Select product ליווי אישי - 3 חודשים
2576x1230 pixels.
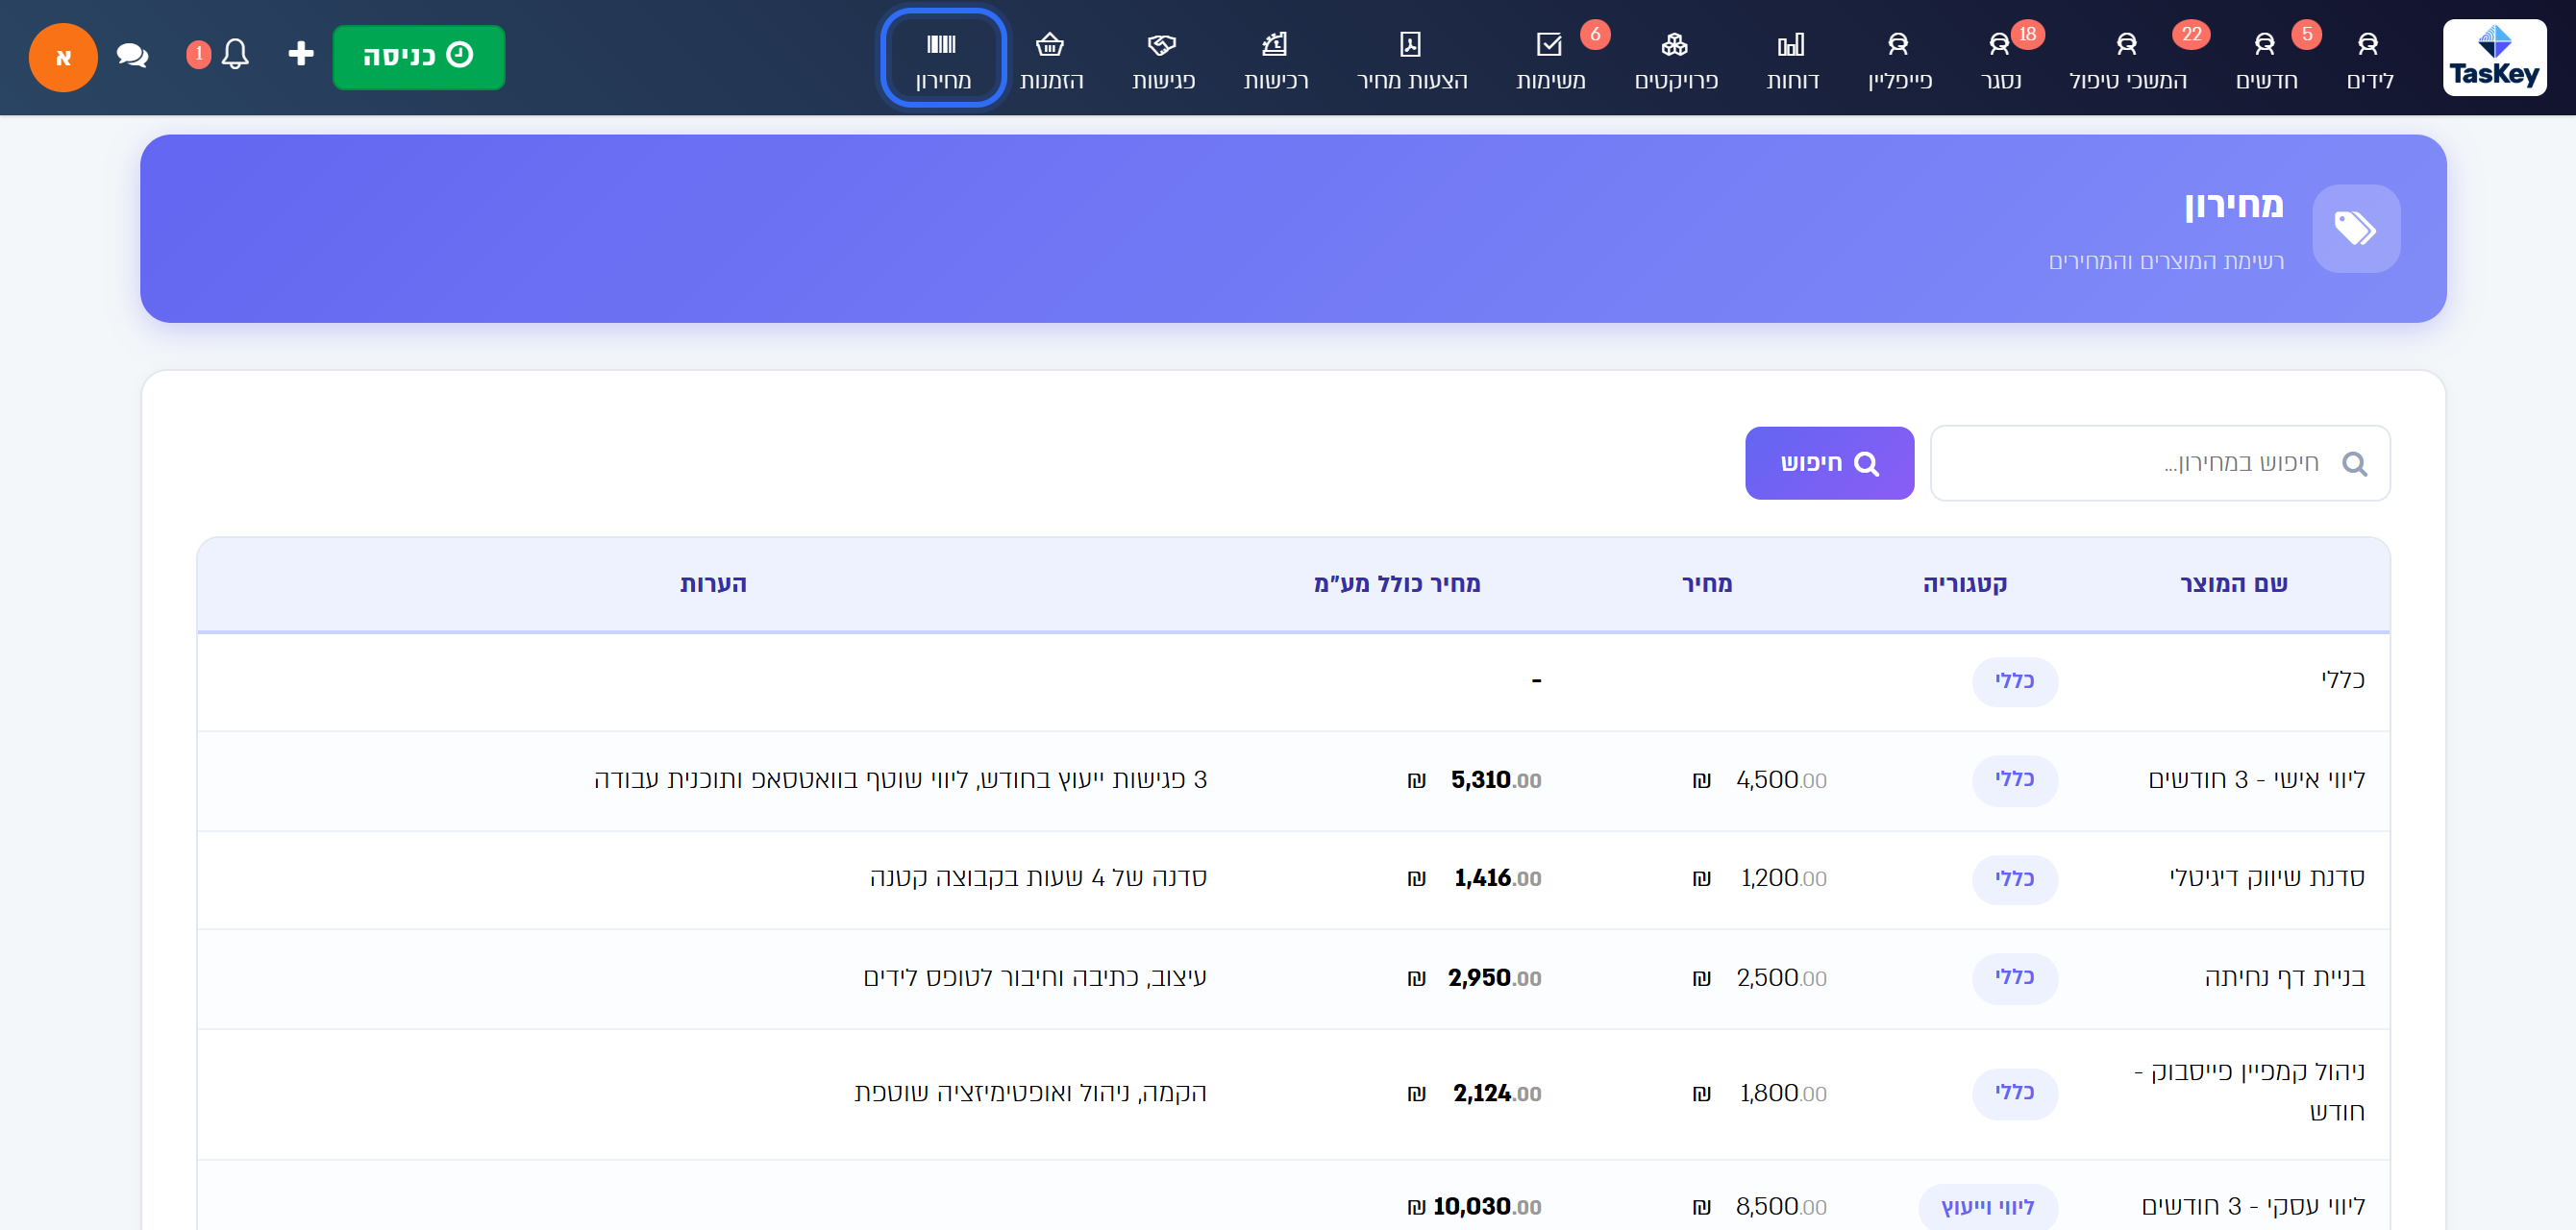click(x=2256, y=779)
